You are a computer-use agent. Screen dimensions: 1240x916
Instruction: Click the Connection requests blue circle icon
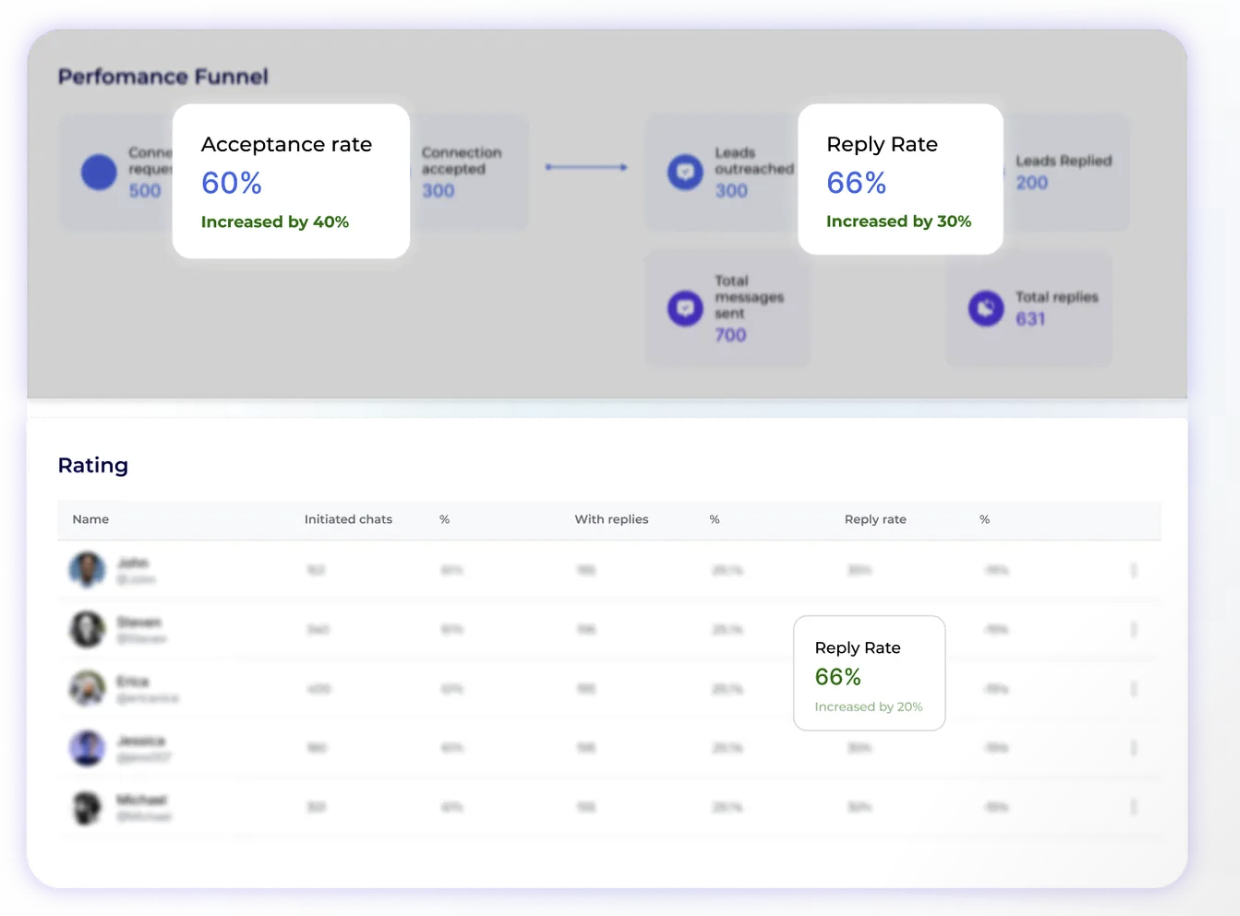click(x=99, y=172)
